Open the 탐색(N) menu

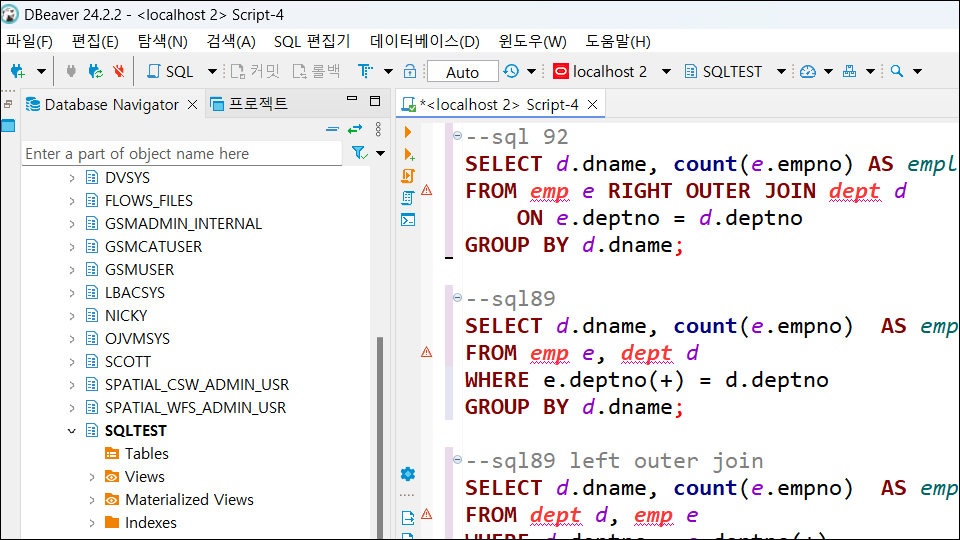click(x=162, y=41)
